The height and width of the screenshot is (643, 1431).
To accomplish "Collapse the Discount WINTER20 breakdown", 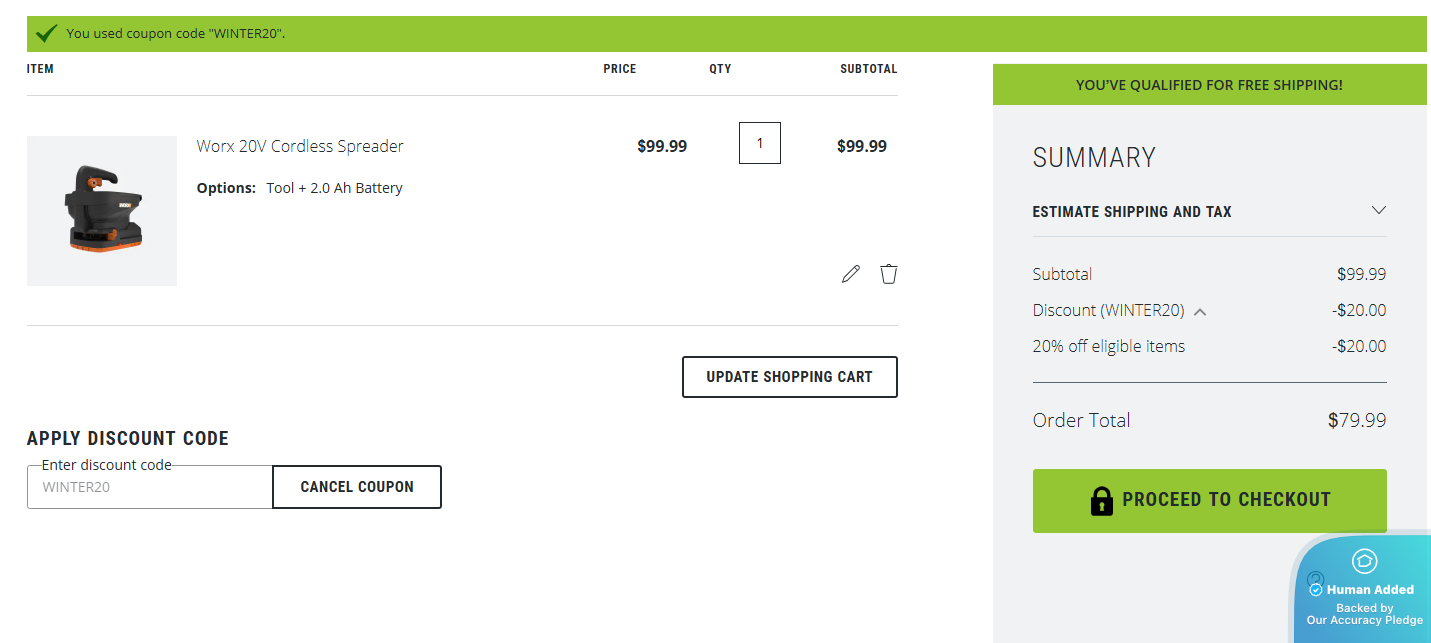I will [x=1200, y=311].
